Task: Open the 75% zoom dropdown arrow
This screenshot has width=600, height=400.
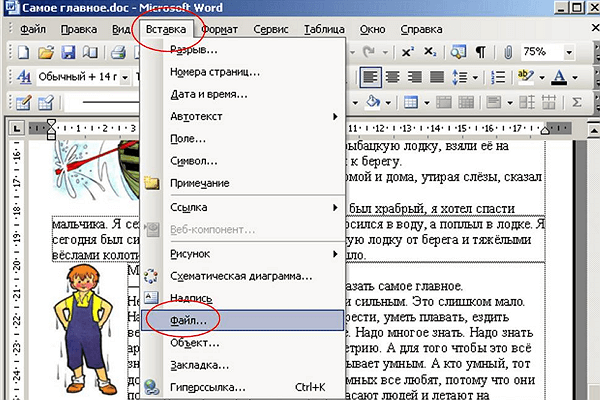Action: [x=569, y=52]
